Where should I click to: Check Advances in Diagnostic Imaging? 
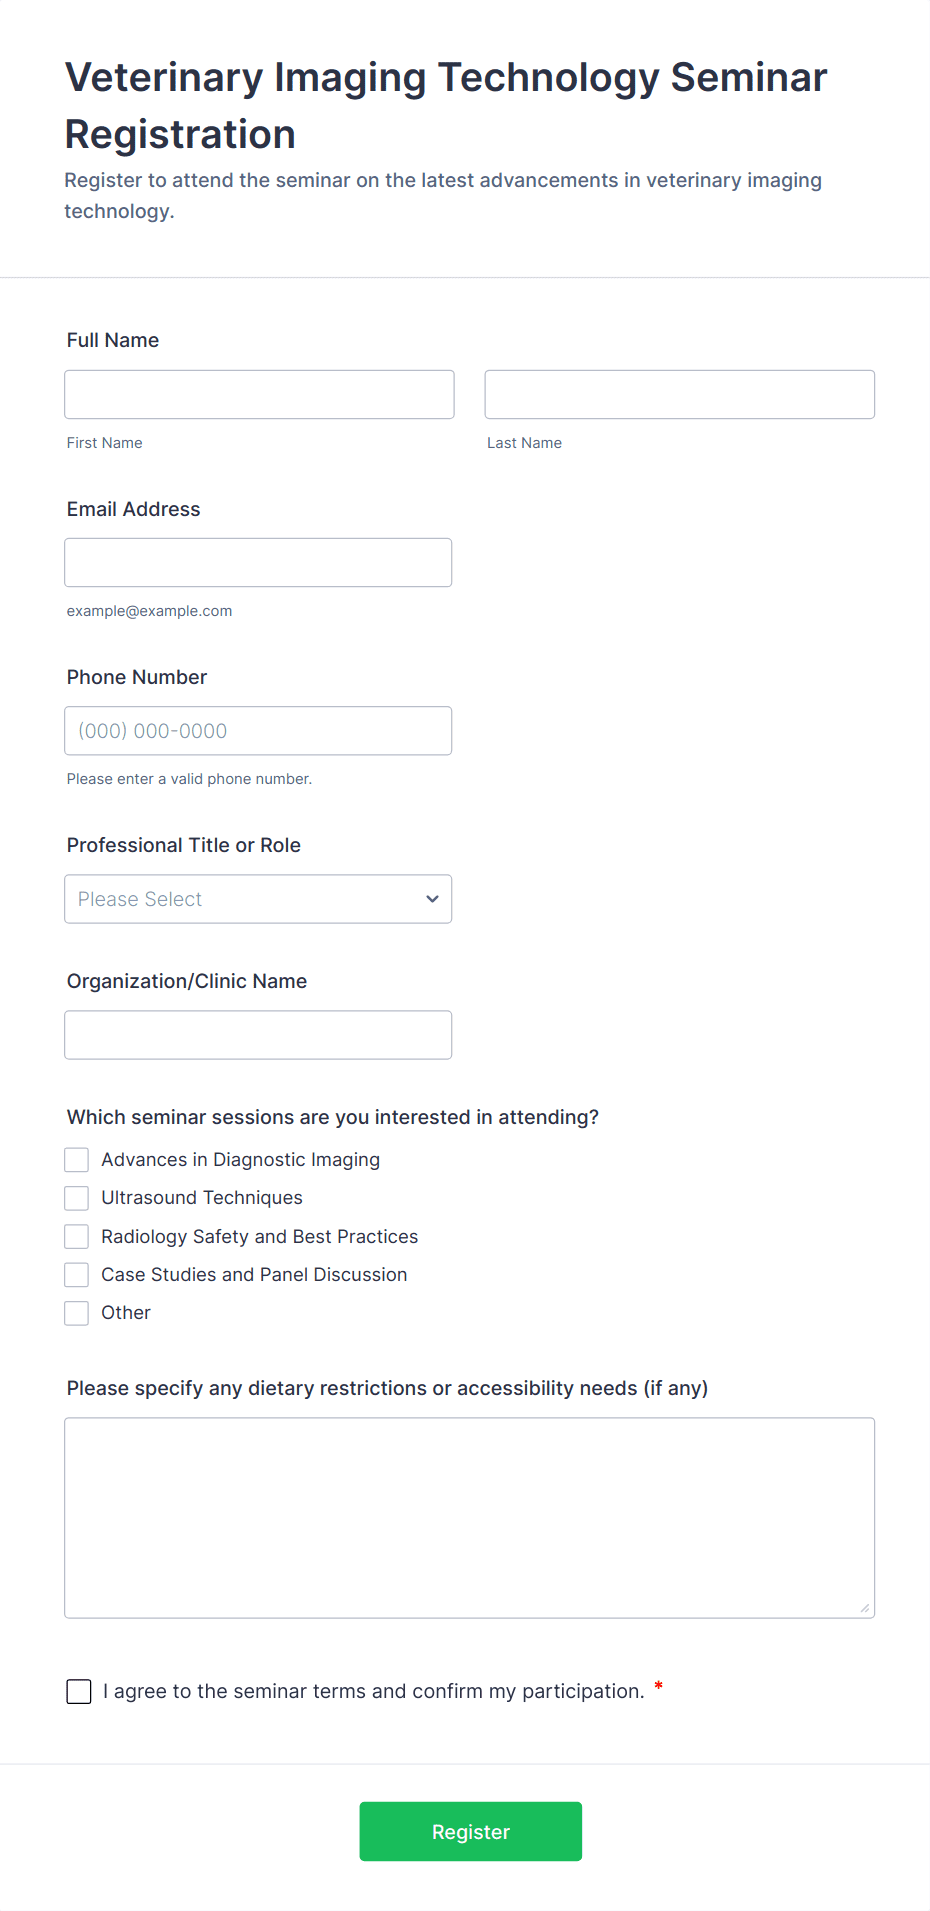coord(77,1159)
